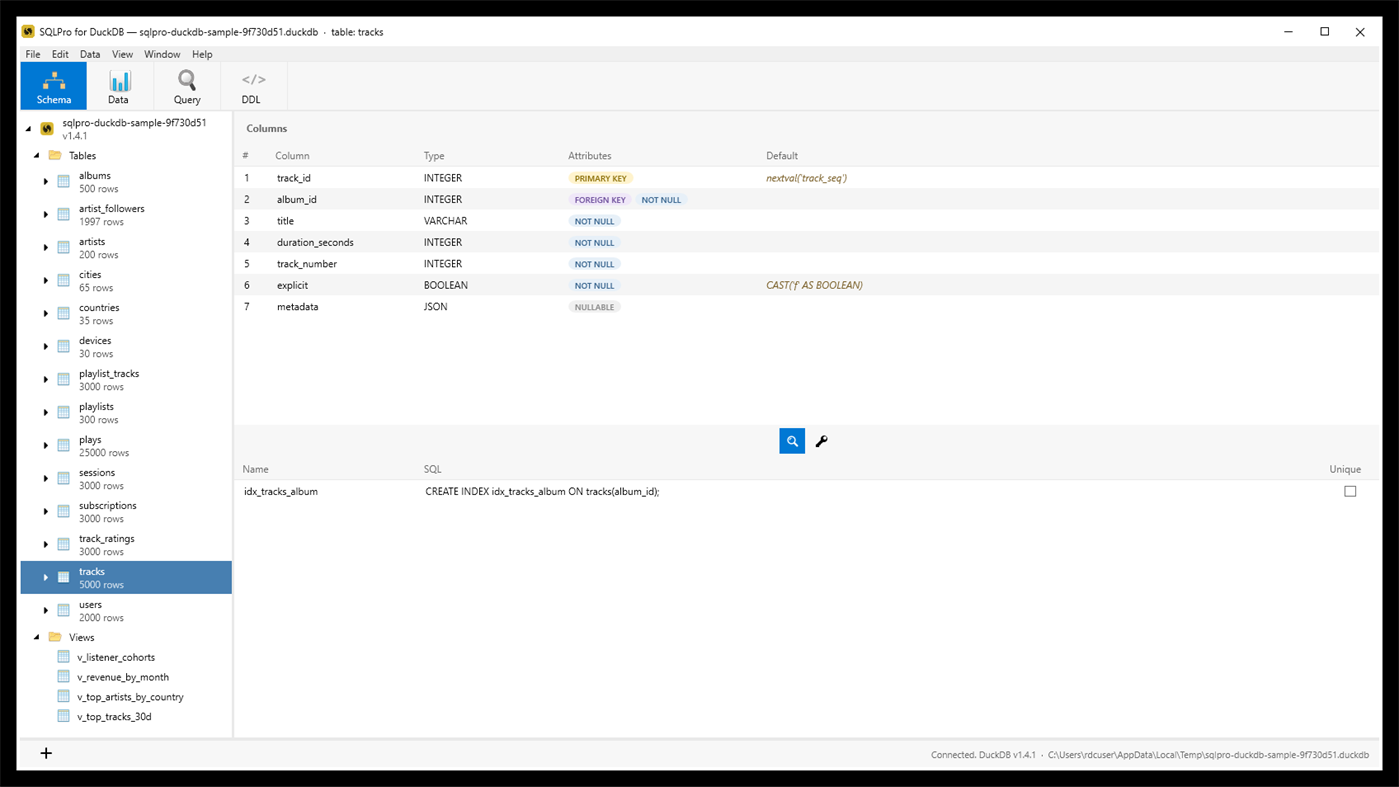Screen dimensions: 1399x787
Task: Click the albums table icon
Action: coord(64,182)
